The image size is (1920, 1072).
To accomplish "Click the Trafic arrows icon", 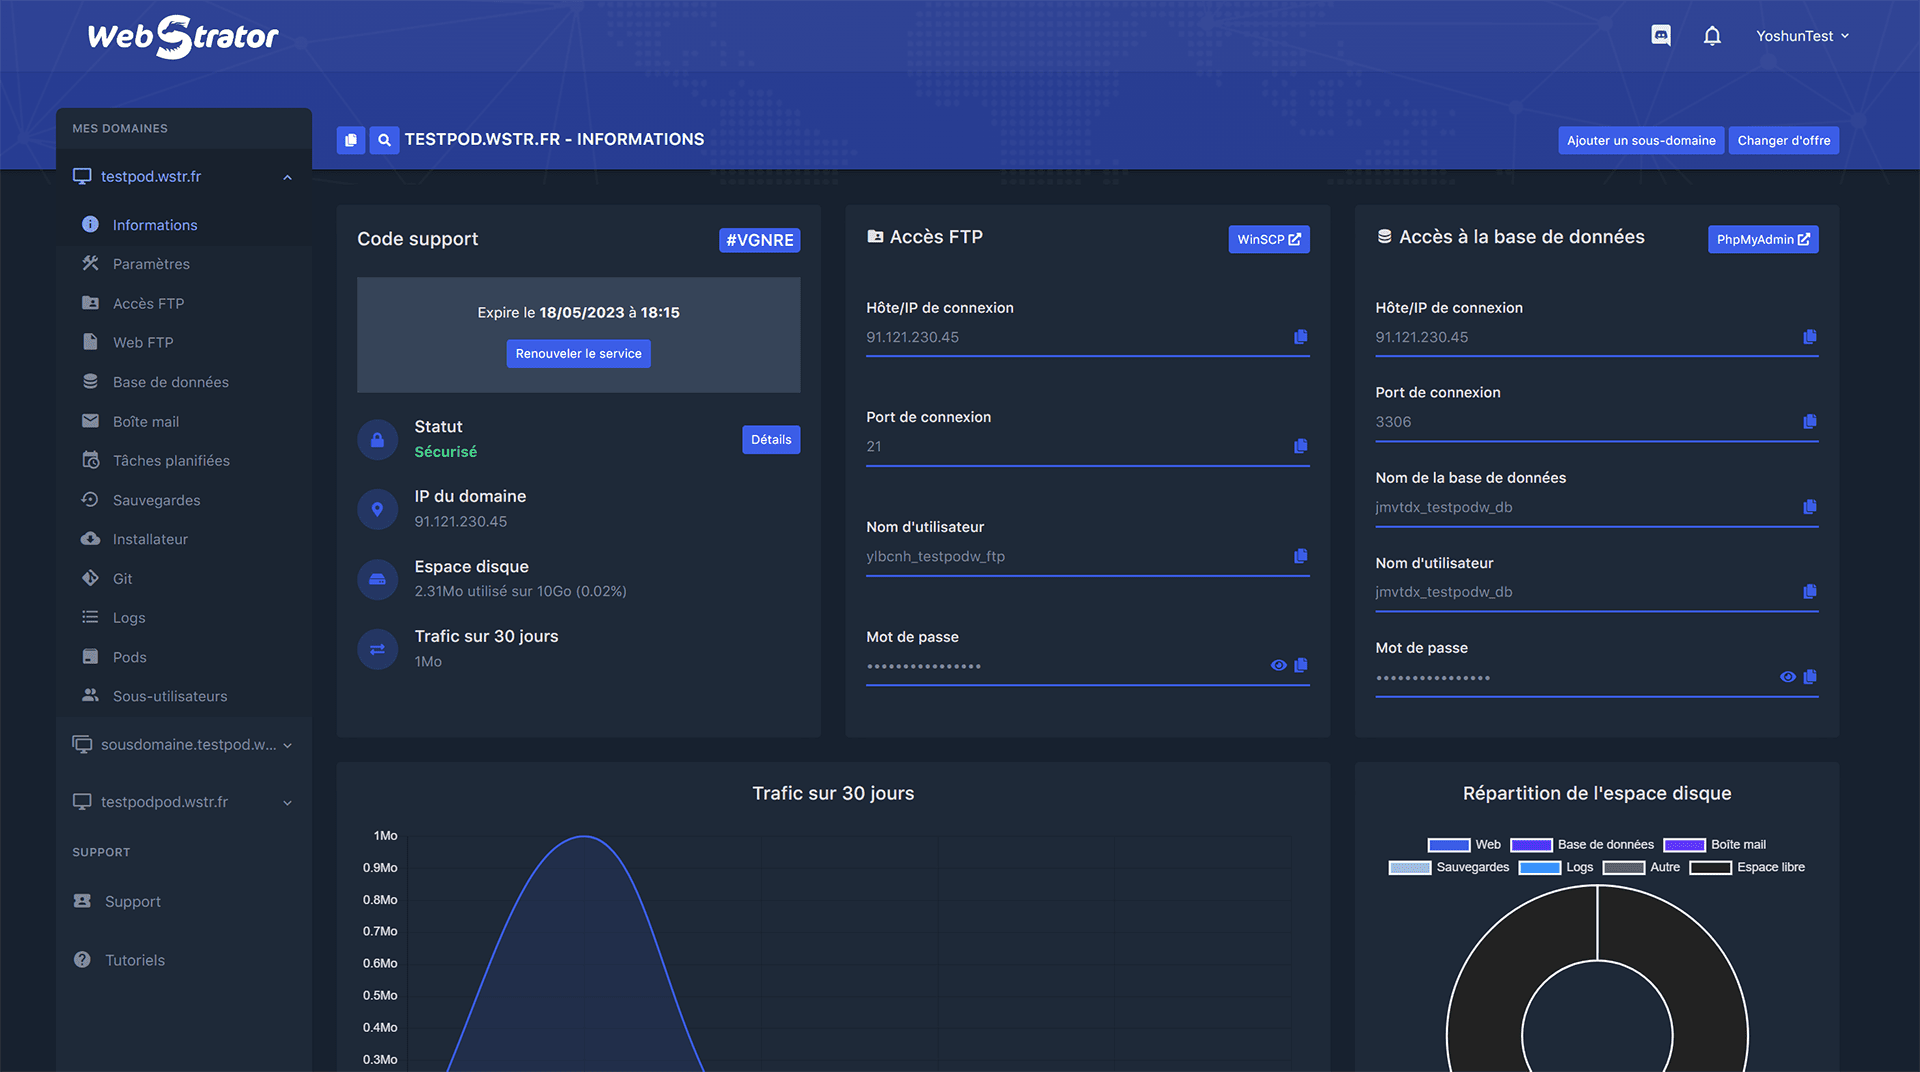I will pyautogui.click(x=377, y=649).
